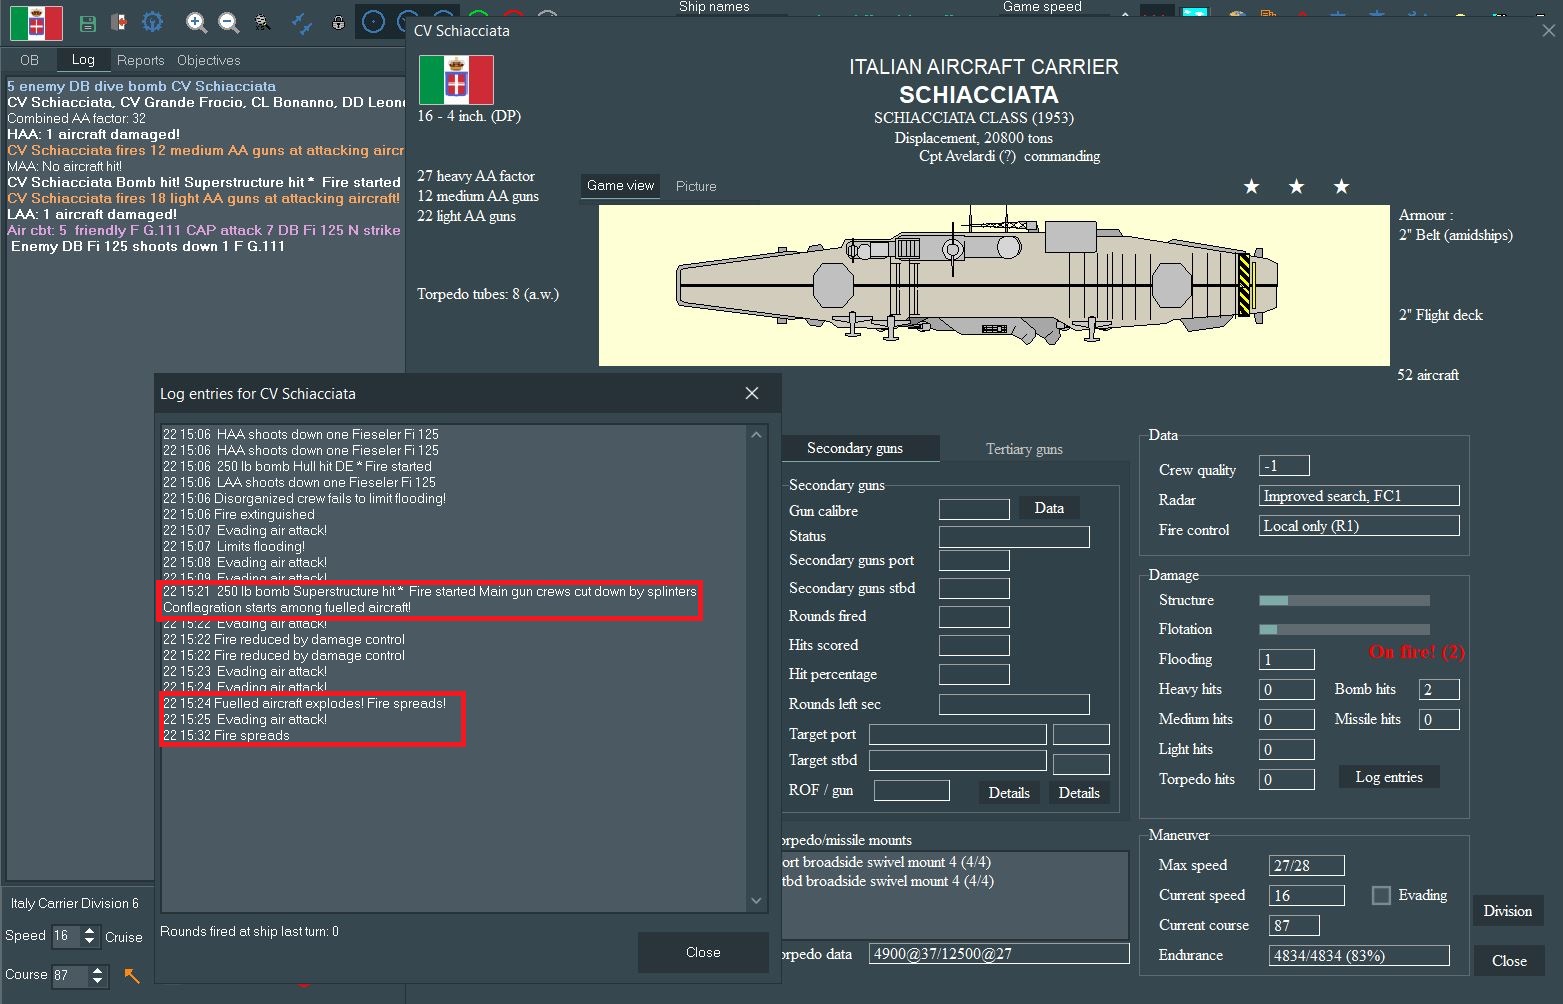Click the Log entries button

pyautogui.click(x=1389, y=777)
